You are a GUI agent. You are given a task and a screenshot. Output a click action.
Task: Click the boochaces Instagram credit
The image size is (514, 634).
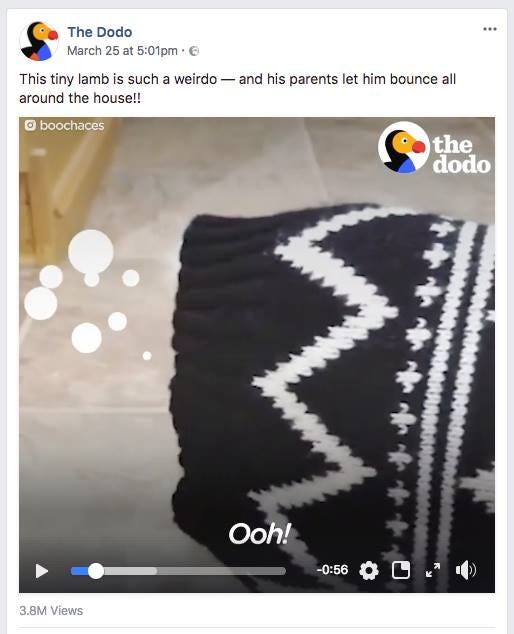[x=72, y=125]
